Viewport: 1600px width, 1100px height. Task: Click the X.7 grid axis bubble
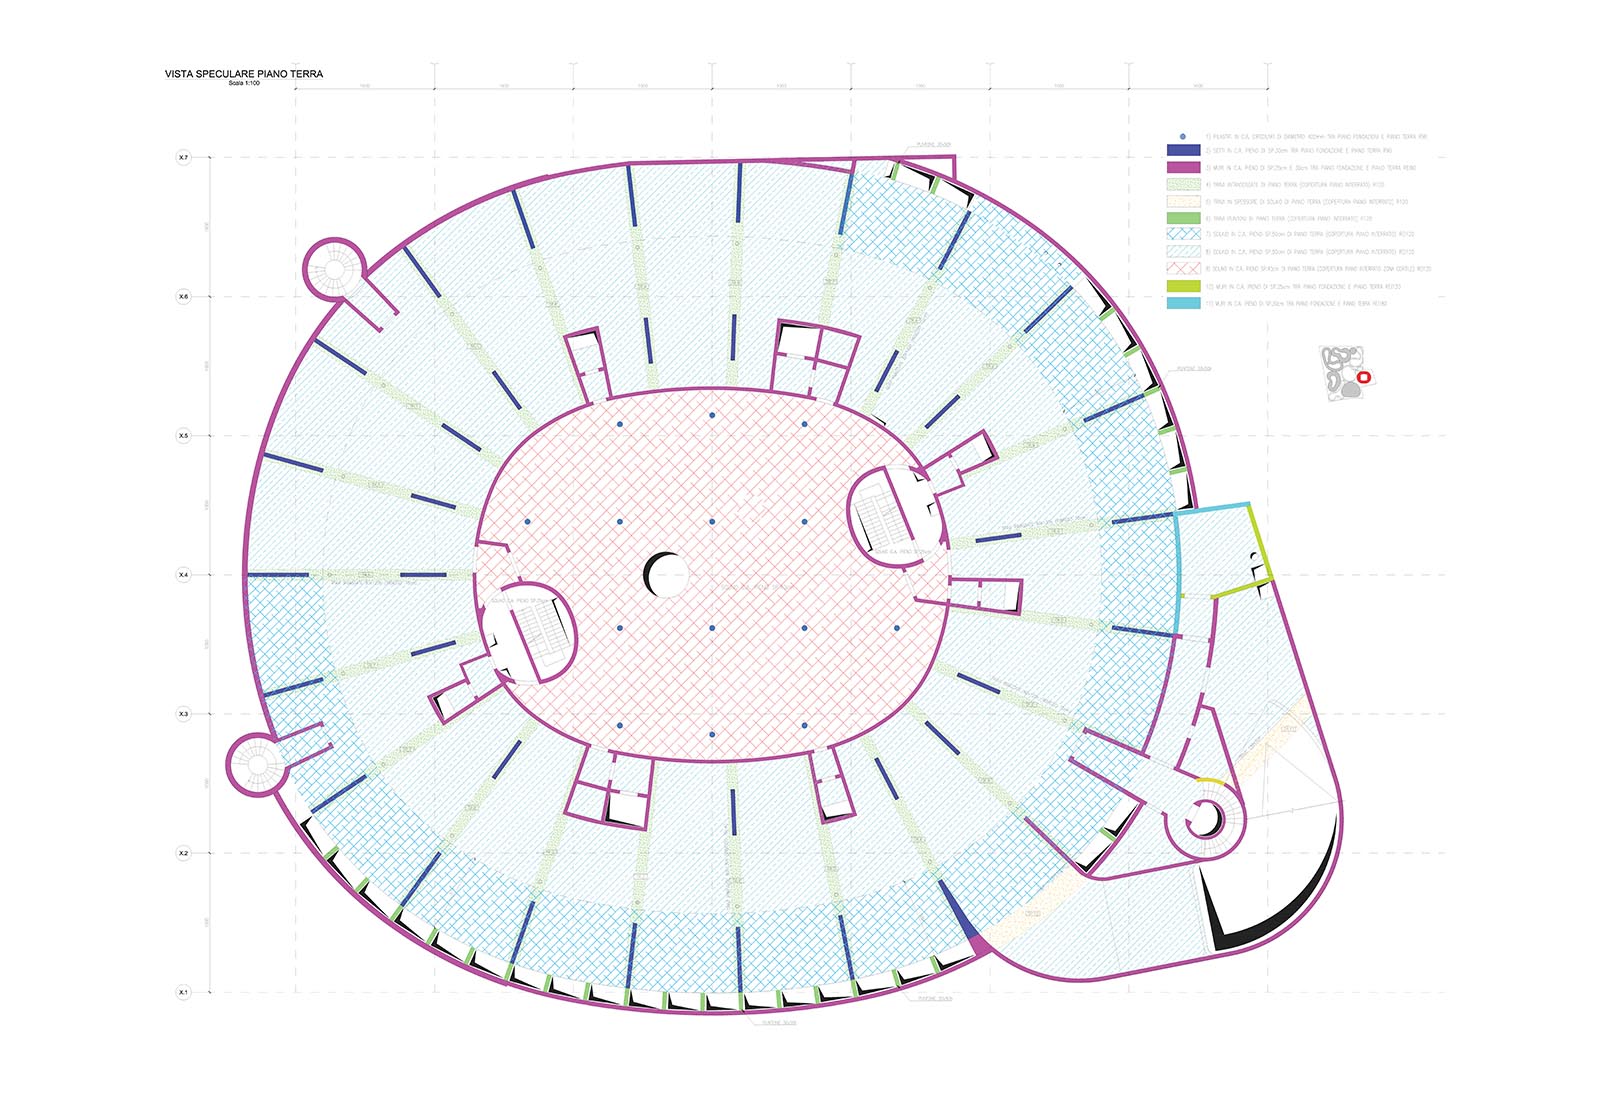(x=183, y=158)
